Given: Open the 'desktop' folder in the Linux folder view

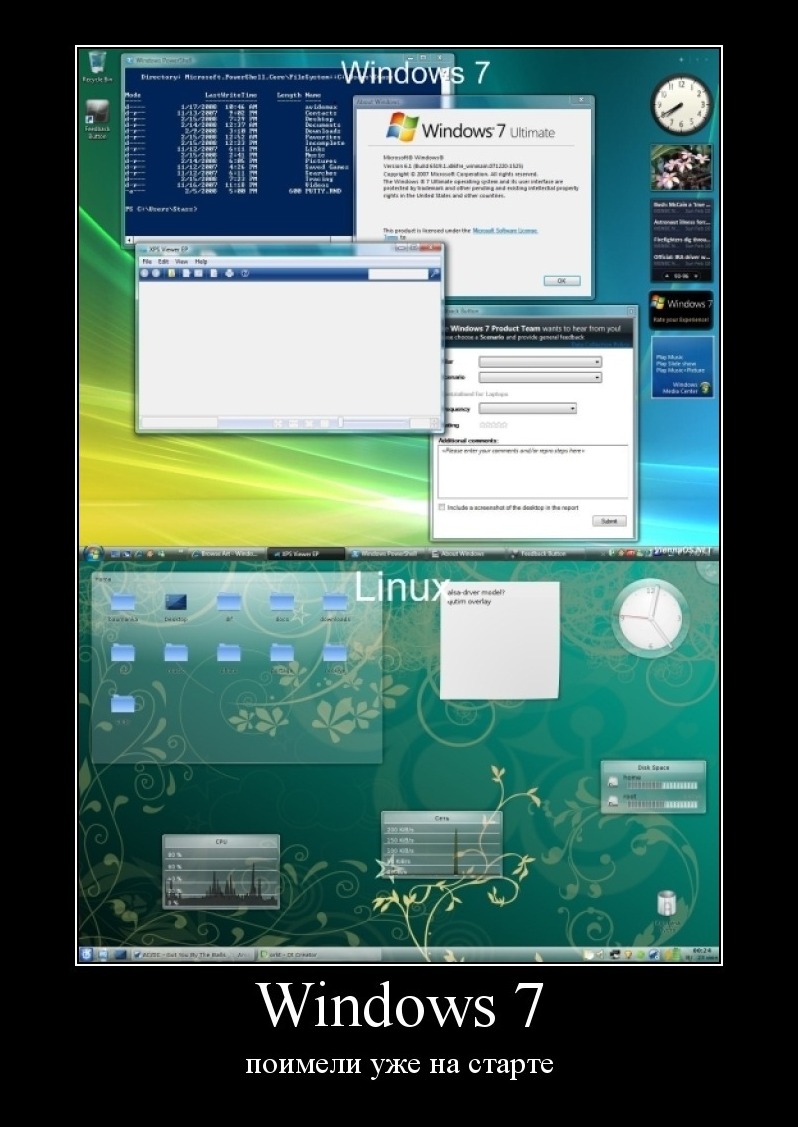Looking at the screenshot, I should click(175, 607).
